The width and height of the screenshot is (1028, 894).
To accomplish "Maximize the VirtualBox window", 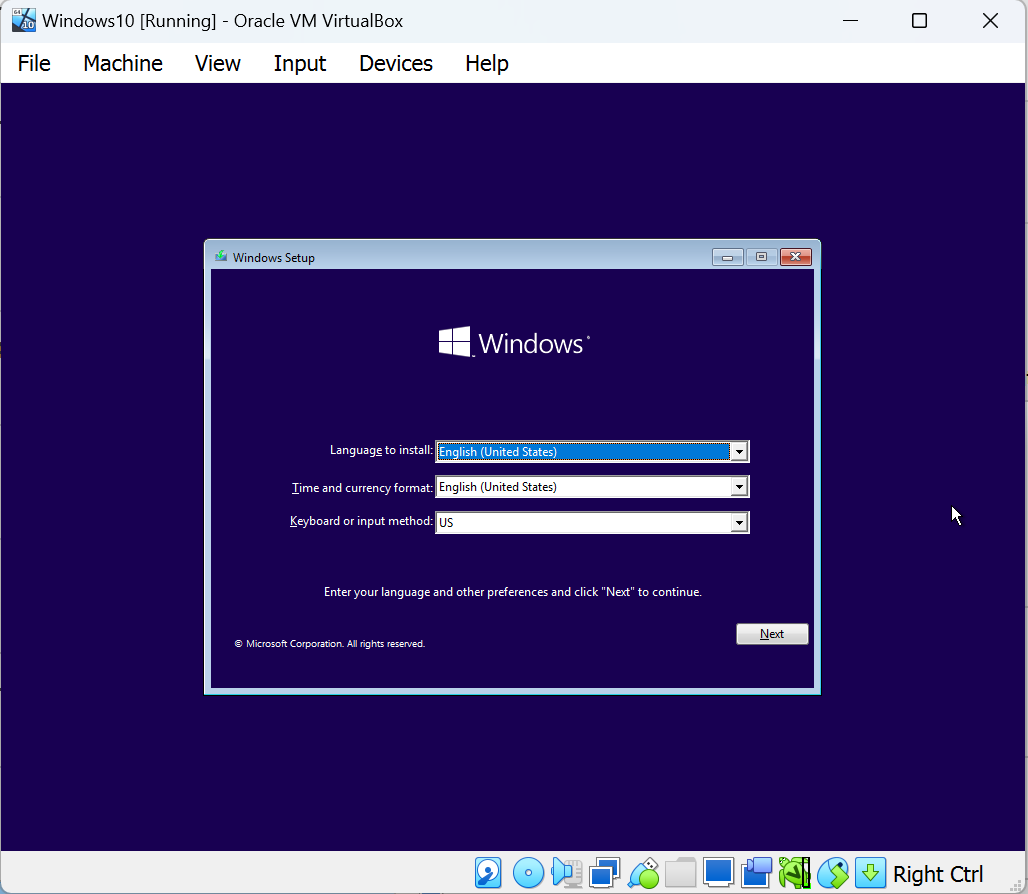I will [919, 21].
